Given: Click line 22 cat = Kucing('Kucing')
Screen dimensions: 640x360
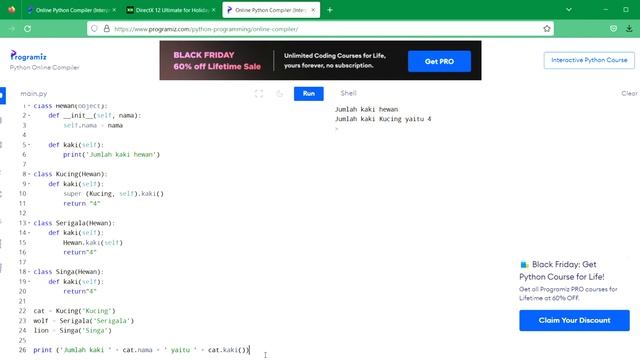Looking at the screenshot, I should pyautogui.click(x=74, y=311).
